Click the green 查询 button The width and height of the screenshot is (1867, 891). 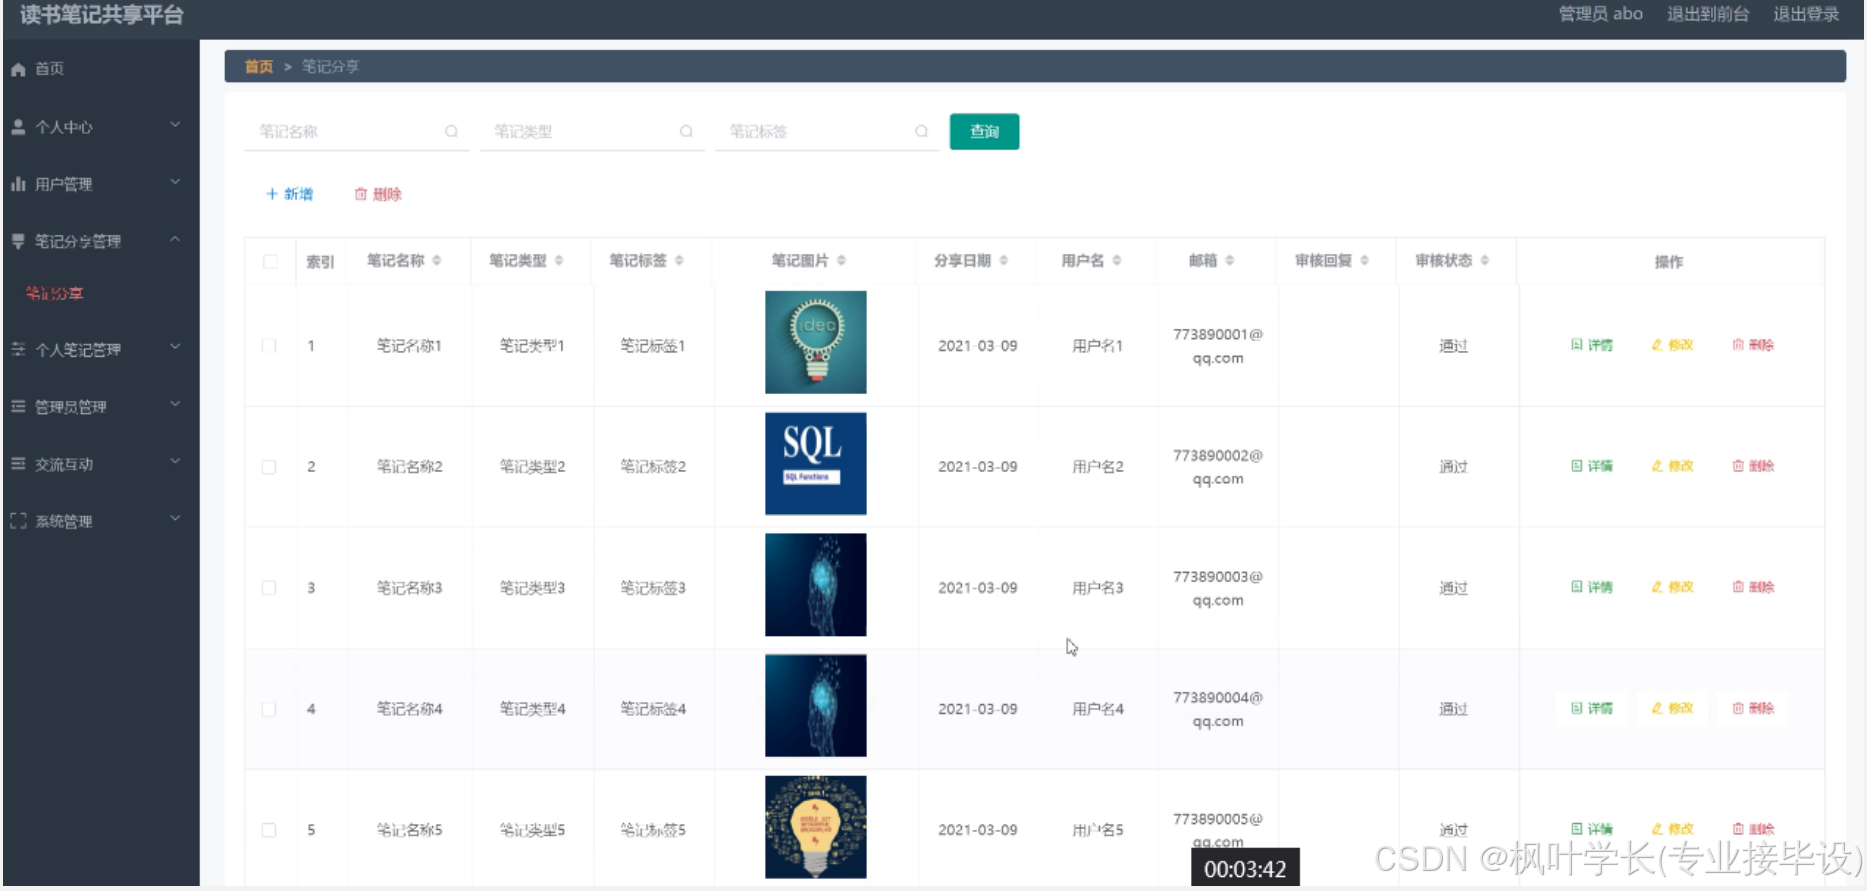984,131
